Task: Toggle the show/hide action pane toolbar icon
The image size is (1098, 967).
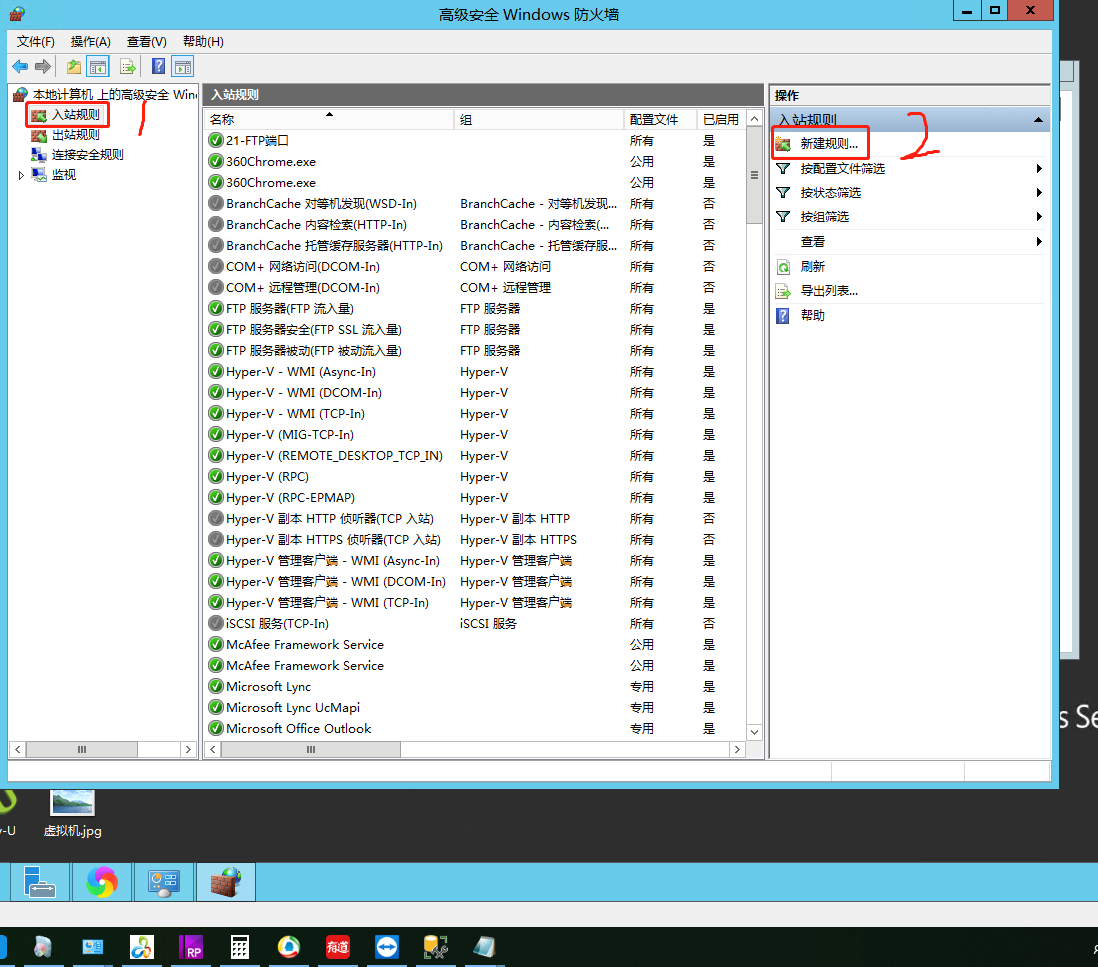Action: tap(183, 67)
